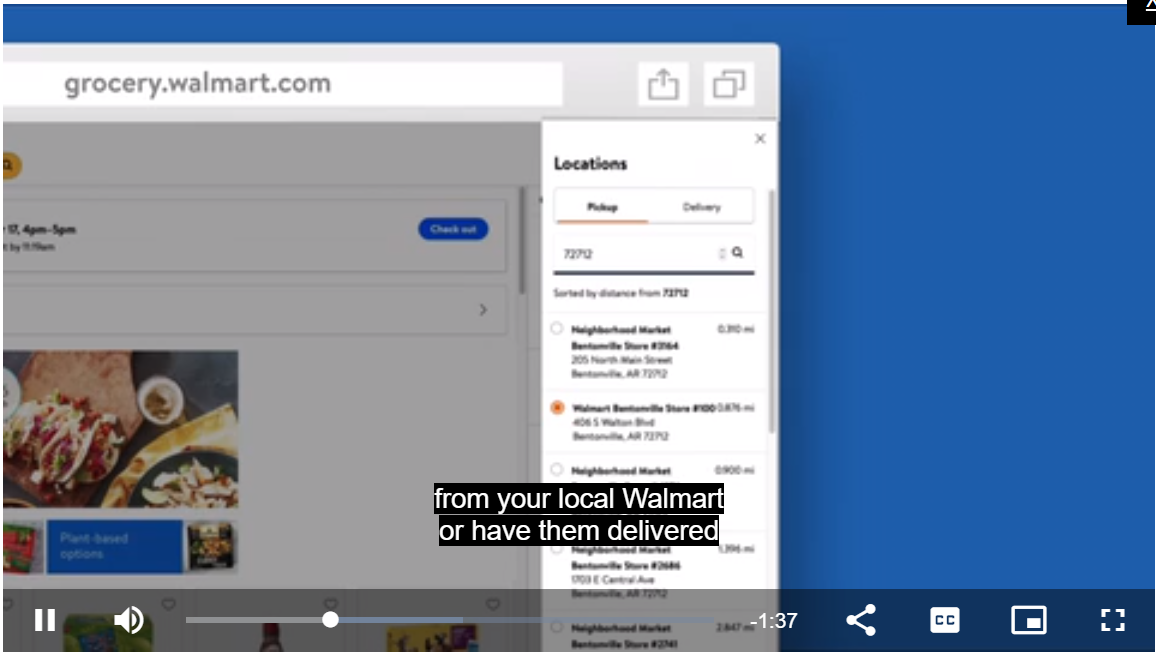The image size is (1156, 658).
Task: Enable picture-in-picture mode
Action: point(1028,620)
